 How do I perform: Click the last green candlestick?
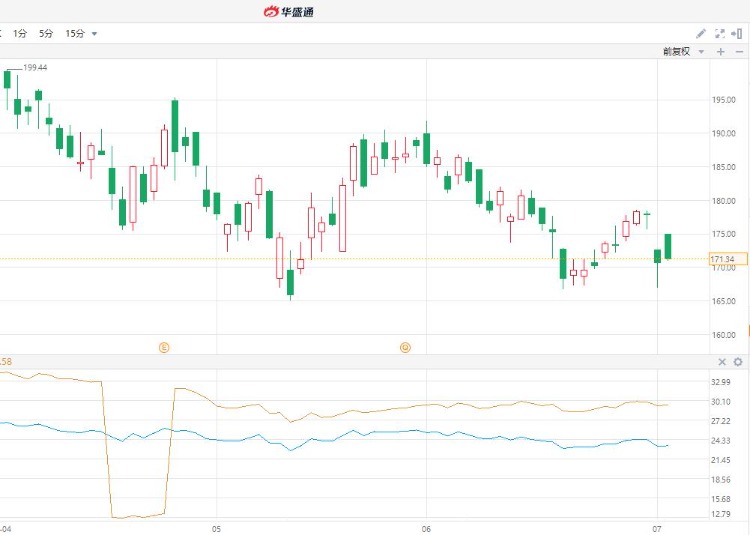[x=668, y=246]
